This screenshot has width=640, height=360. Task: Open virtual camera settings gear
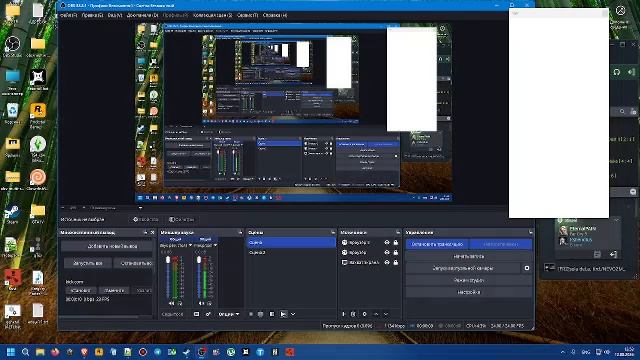coord(527,268)
